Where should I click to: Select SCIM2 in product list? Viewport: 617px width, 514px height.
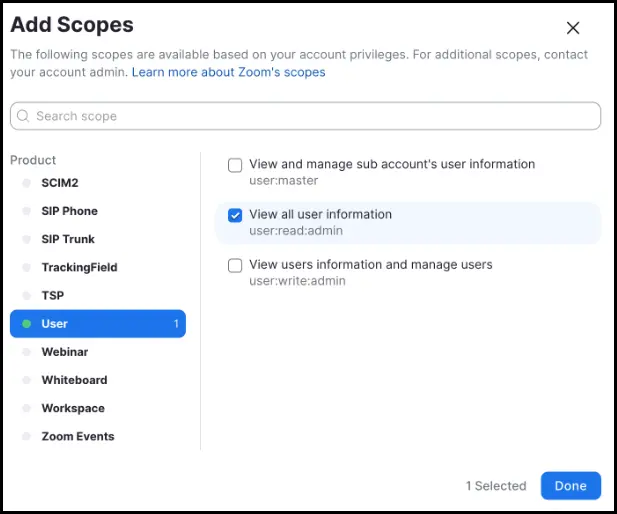[x=60, y=183]
